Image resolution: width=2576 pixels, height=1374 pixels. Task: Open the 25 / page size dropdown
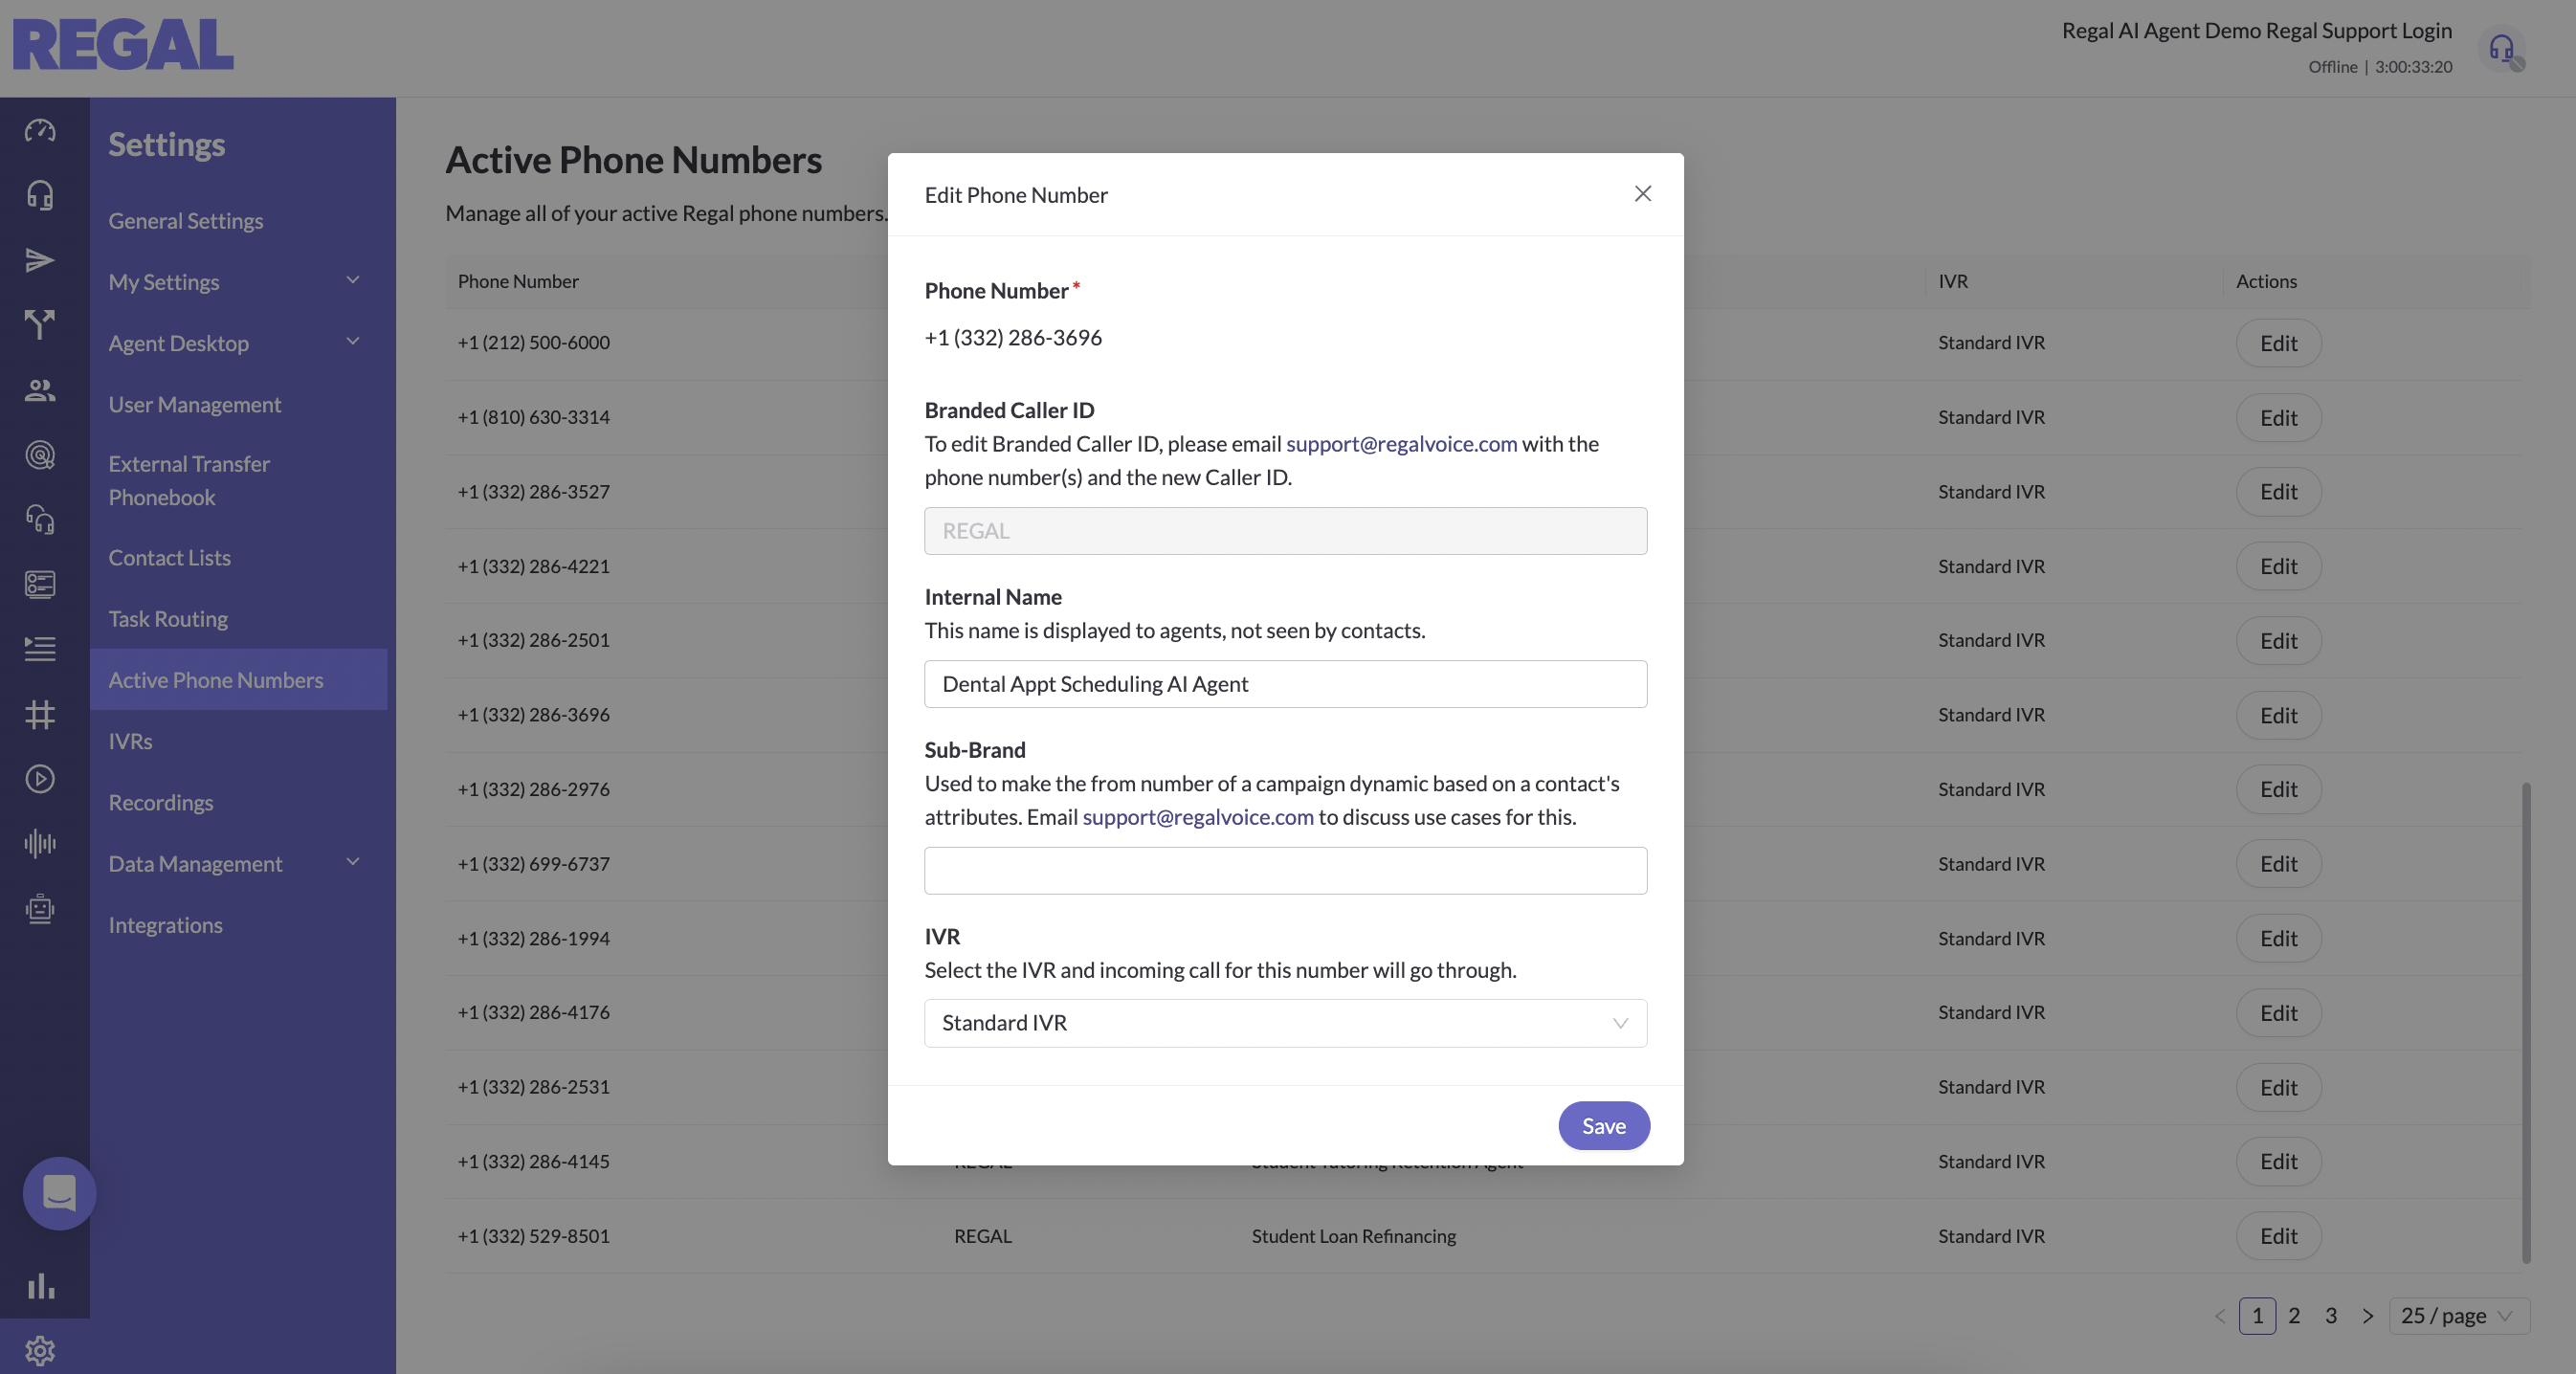pos(2459,1316)
